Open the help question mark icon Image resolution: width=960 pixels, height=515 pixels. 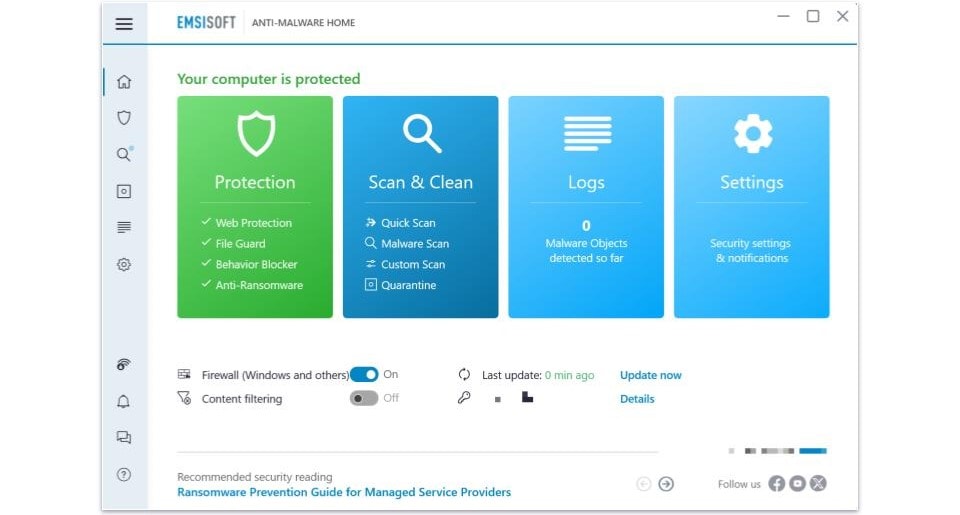coord(124,475)
